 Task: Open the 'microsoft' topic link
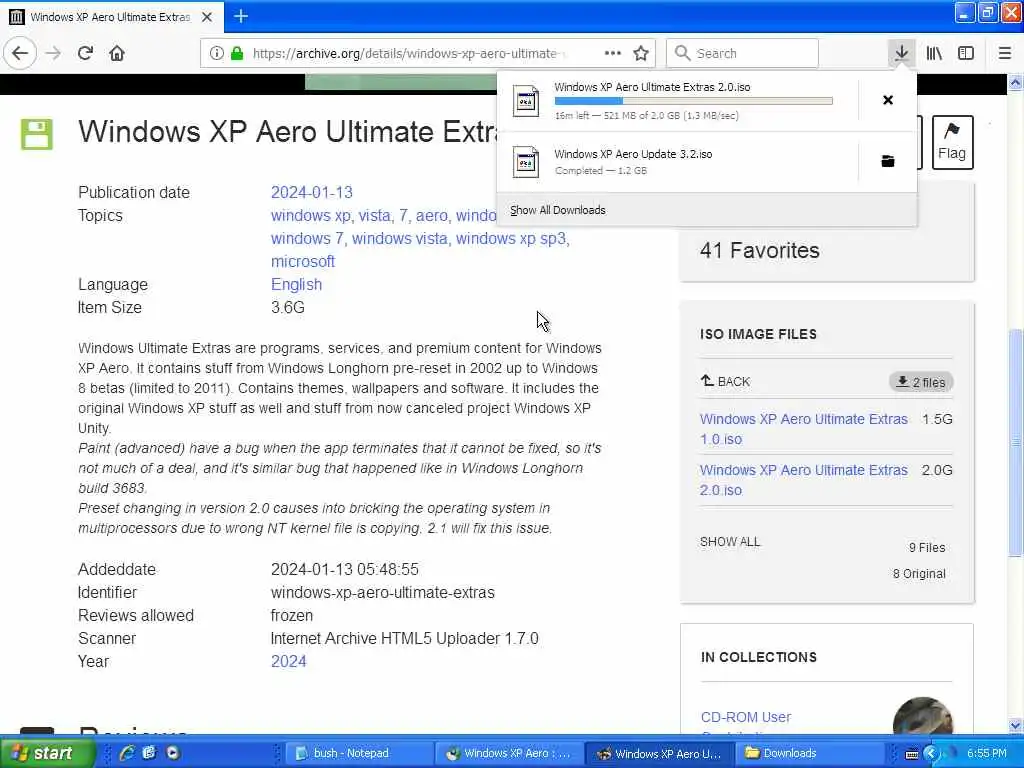click(x=303, y=261)
